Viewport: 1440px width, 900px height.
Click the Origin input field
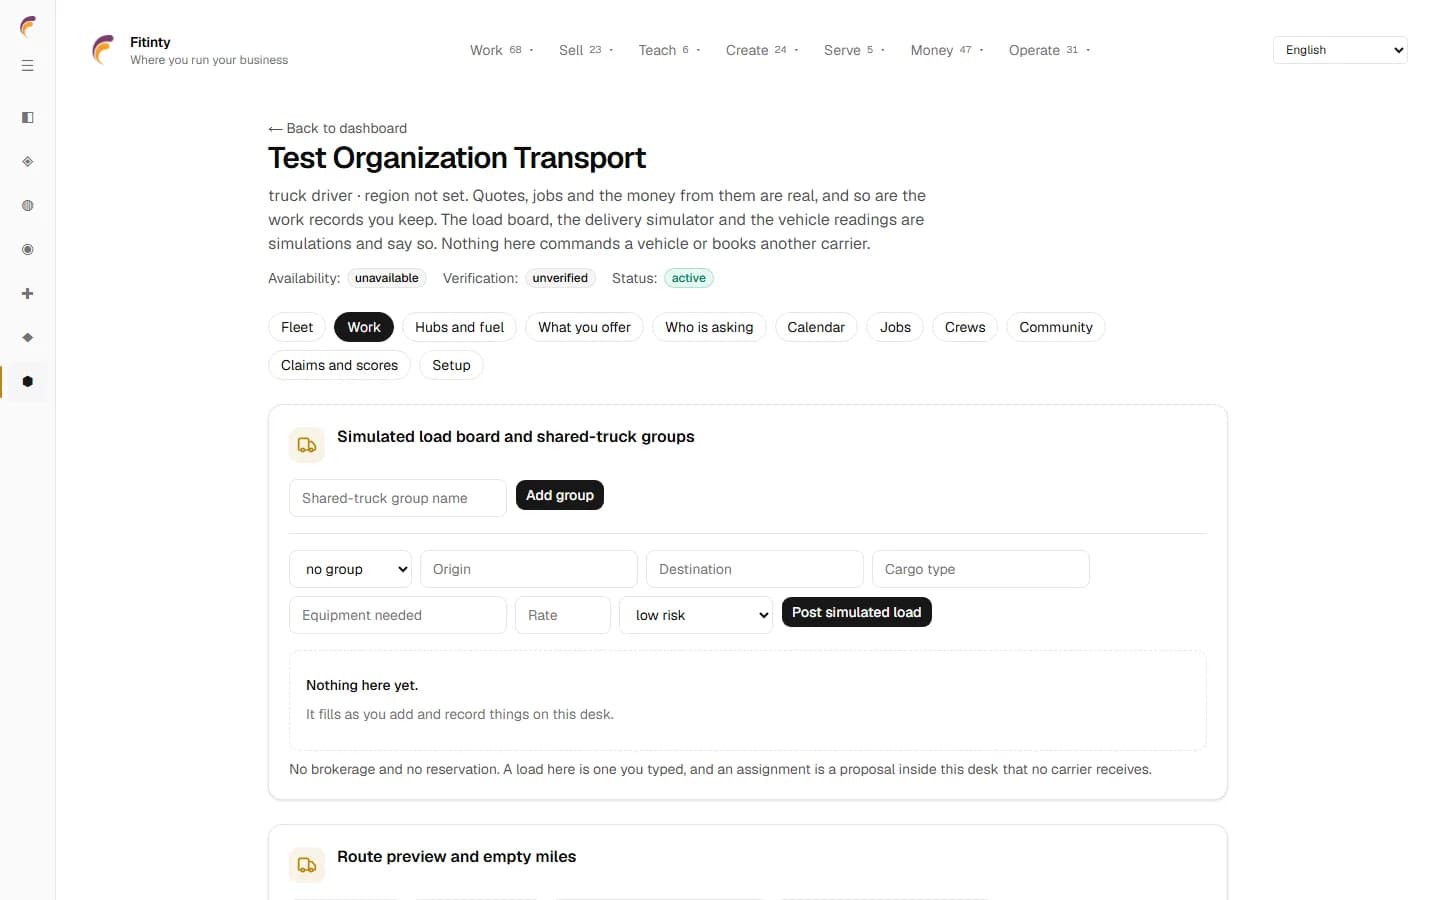tap(529, 569)
